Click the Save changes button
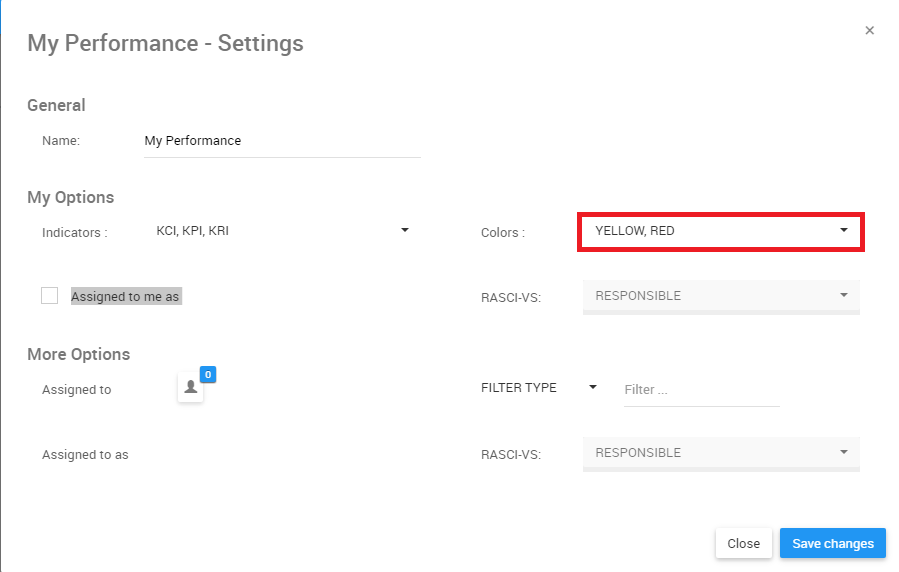Image resolution: width=899 pixels, height=572 pixels. tap(832, 544)
